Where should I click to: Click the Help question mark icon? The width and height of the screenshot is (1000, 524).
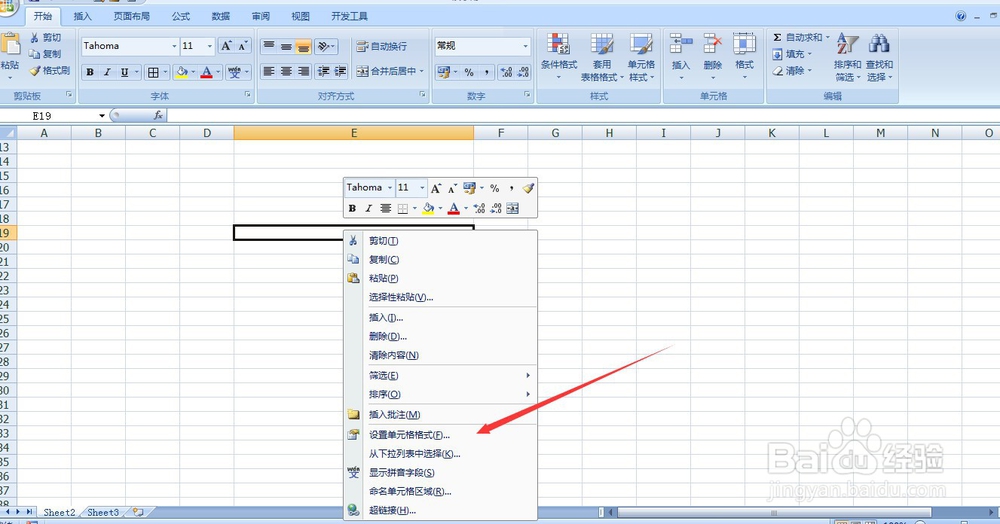(960, 16)
